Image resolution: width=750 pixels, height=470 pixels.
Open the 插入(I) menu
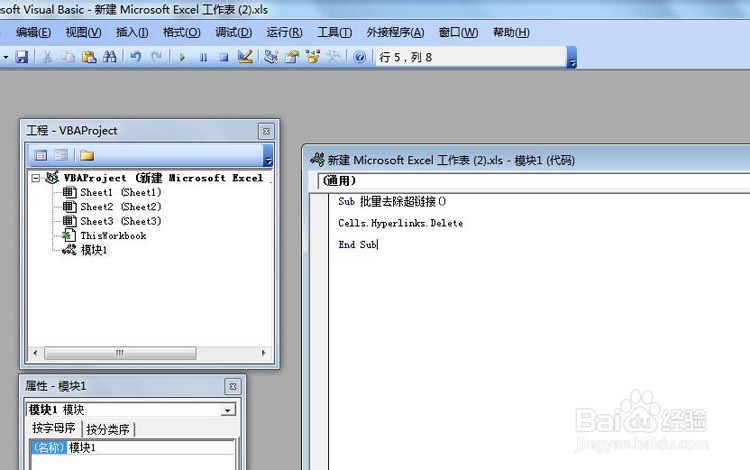click(132, 32)
